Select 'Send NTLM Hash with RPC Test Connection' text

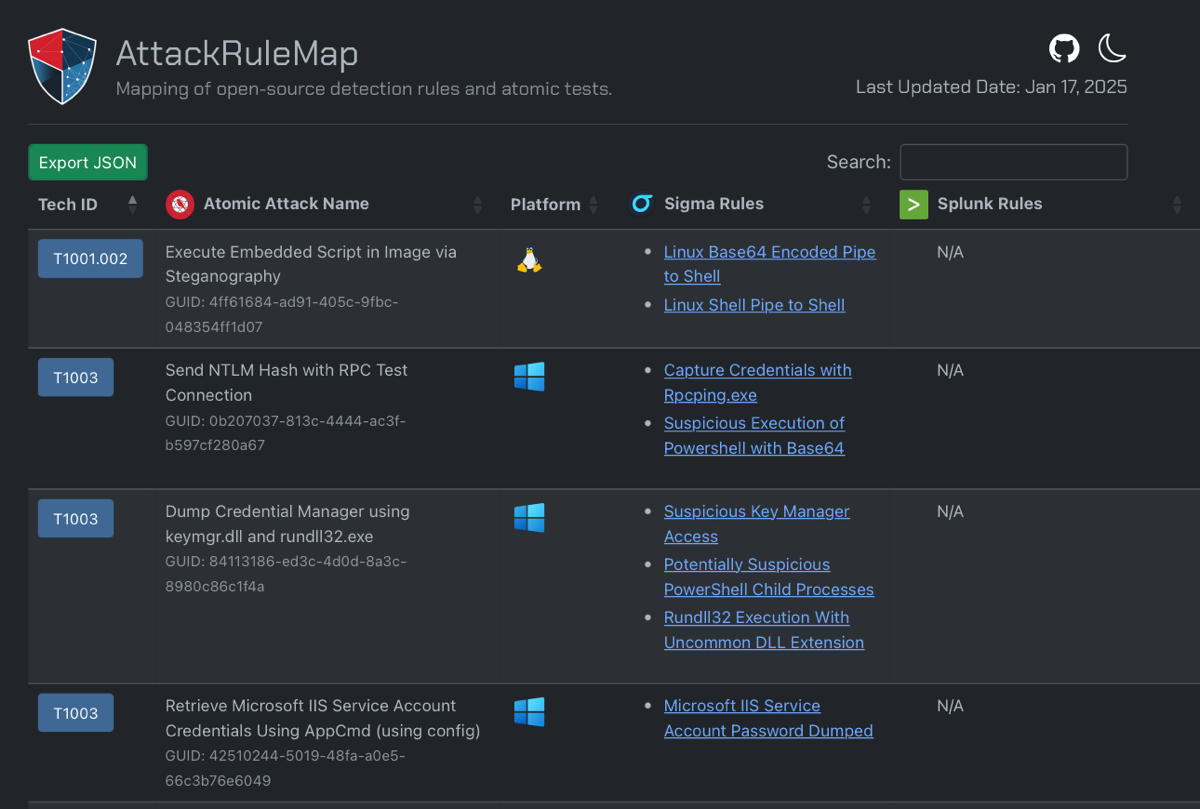(287, 382)
